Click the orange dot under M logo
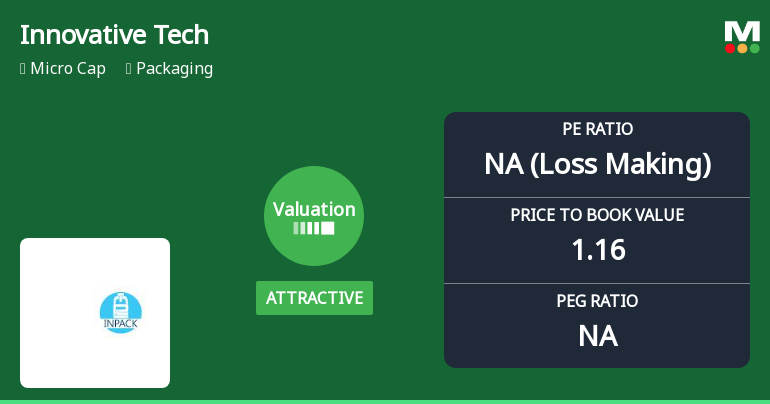 [x=742, y=48]
